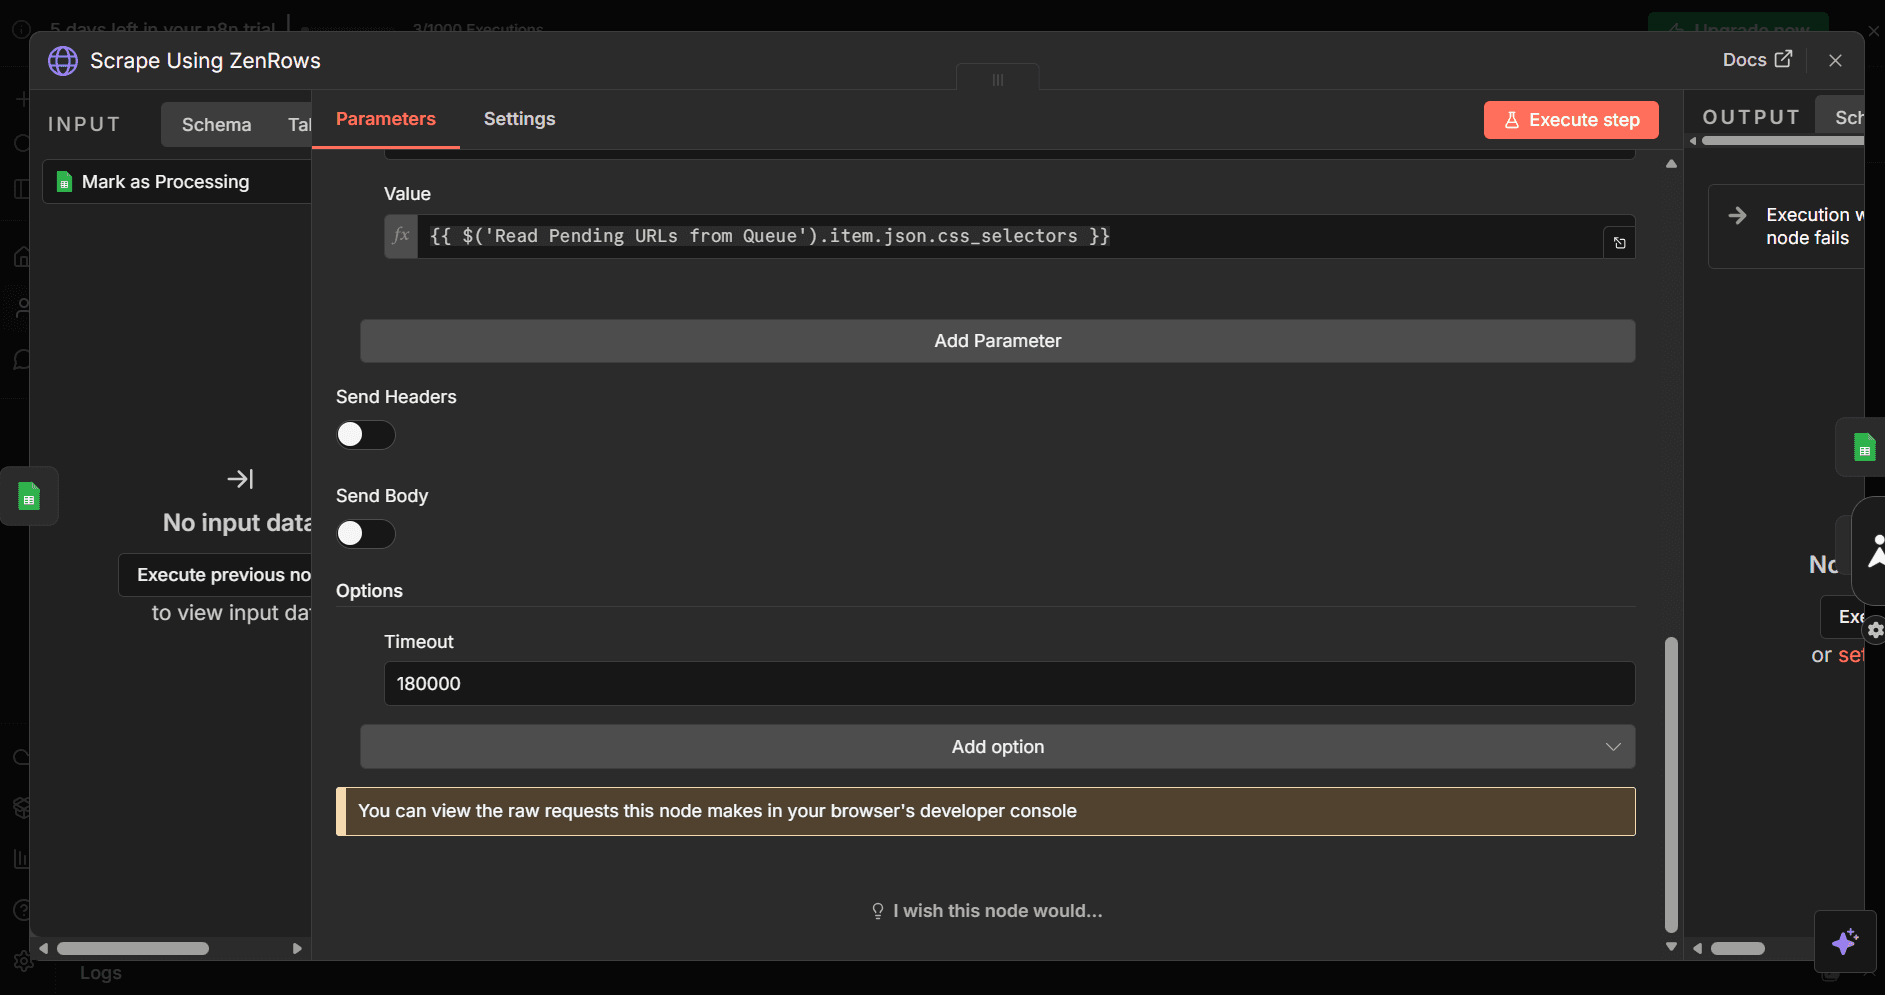Toggle Send Headers switch
1885x995 pixels.
coord(365,434)
